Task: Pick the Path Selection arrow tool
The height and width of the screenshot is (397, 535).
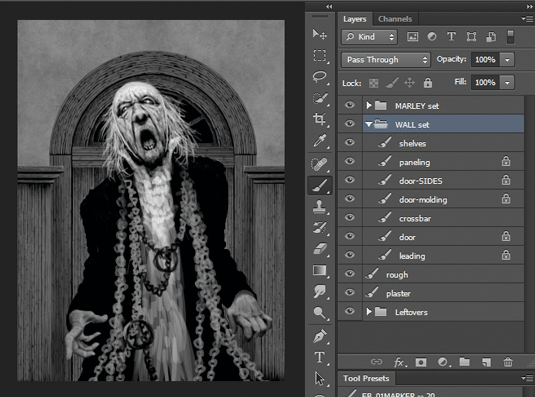Action: click(319, 379)
